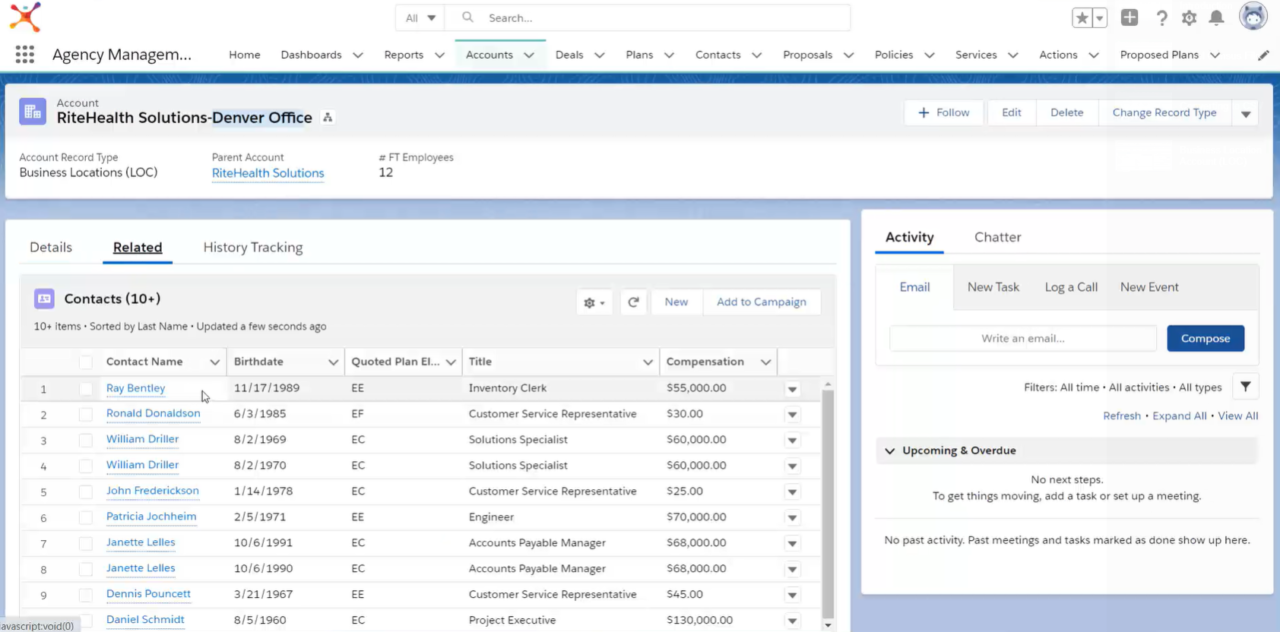The height and width of the screenshot is (632, 1280).
Task: Open the App Launcher waffle icon
Action: point(24,55)
